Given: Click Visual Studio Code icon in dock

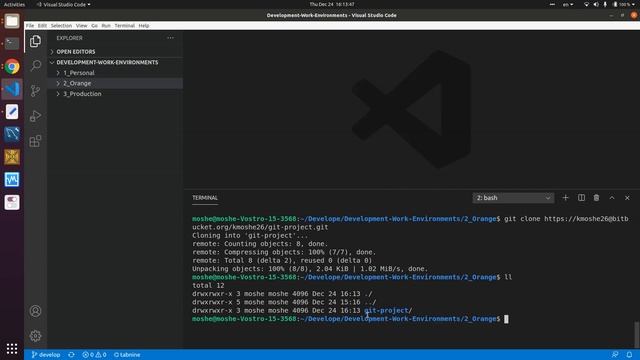Looking at the screenshot, I should (x=12, y=89).
